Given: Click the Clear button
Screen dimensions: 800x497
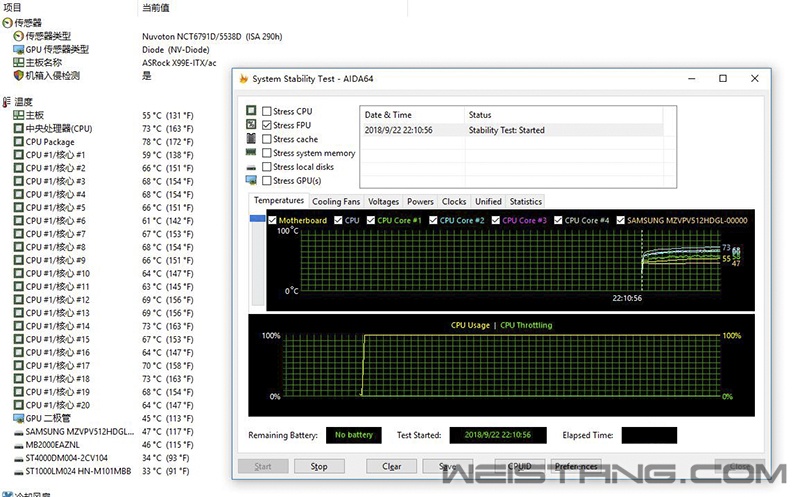Looking at the screenshot, I should click(392, 466).
